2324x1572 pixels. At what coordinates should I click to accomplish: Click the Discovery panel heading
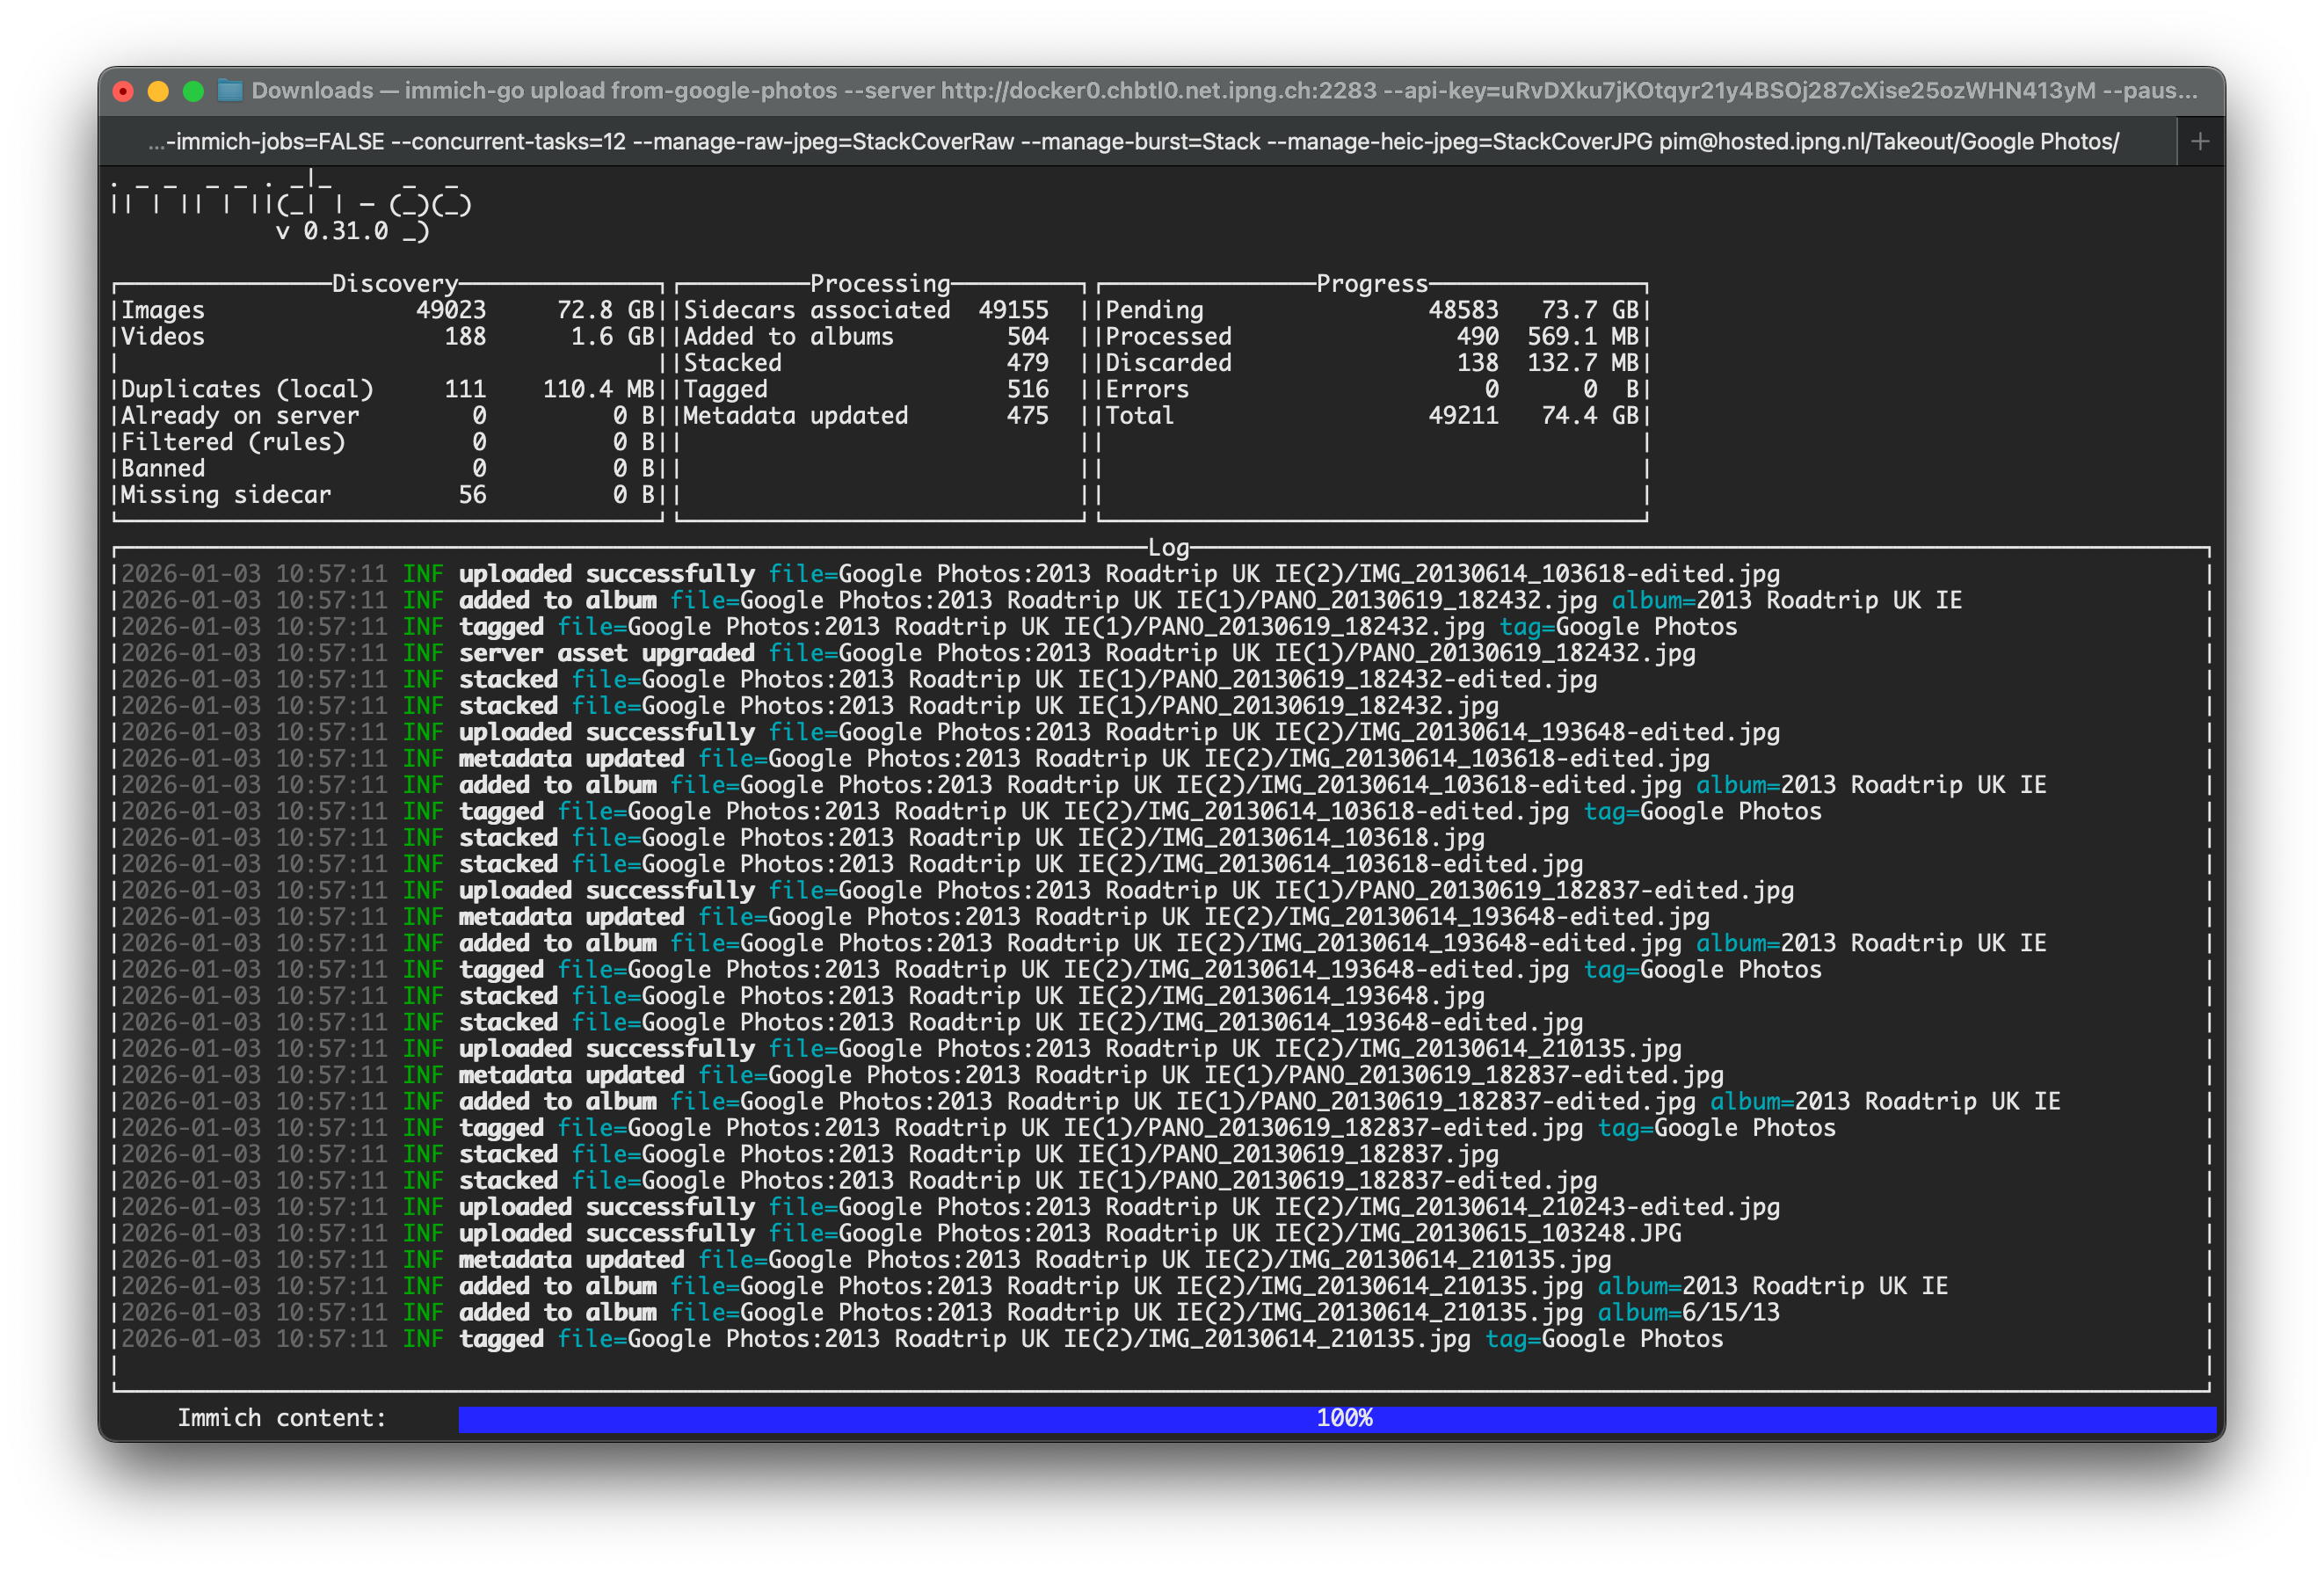coord(394,284)
